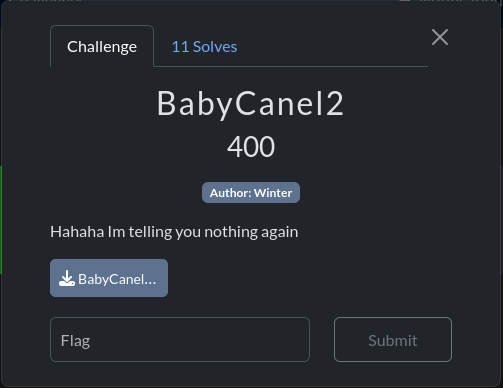Click the truncated BabyCanel... file name label
Viewport: 503px width, 388px height.
tap(117, 279)
